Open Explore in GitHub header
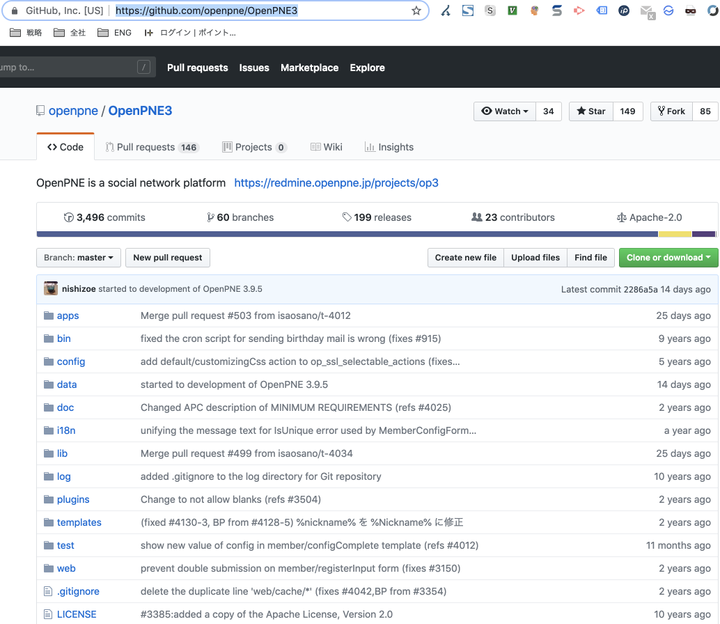 click(367, 67)
